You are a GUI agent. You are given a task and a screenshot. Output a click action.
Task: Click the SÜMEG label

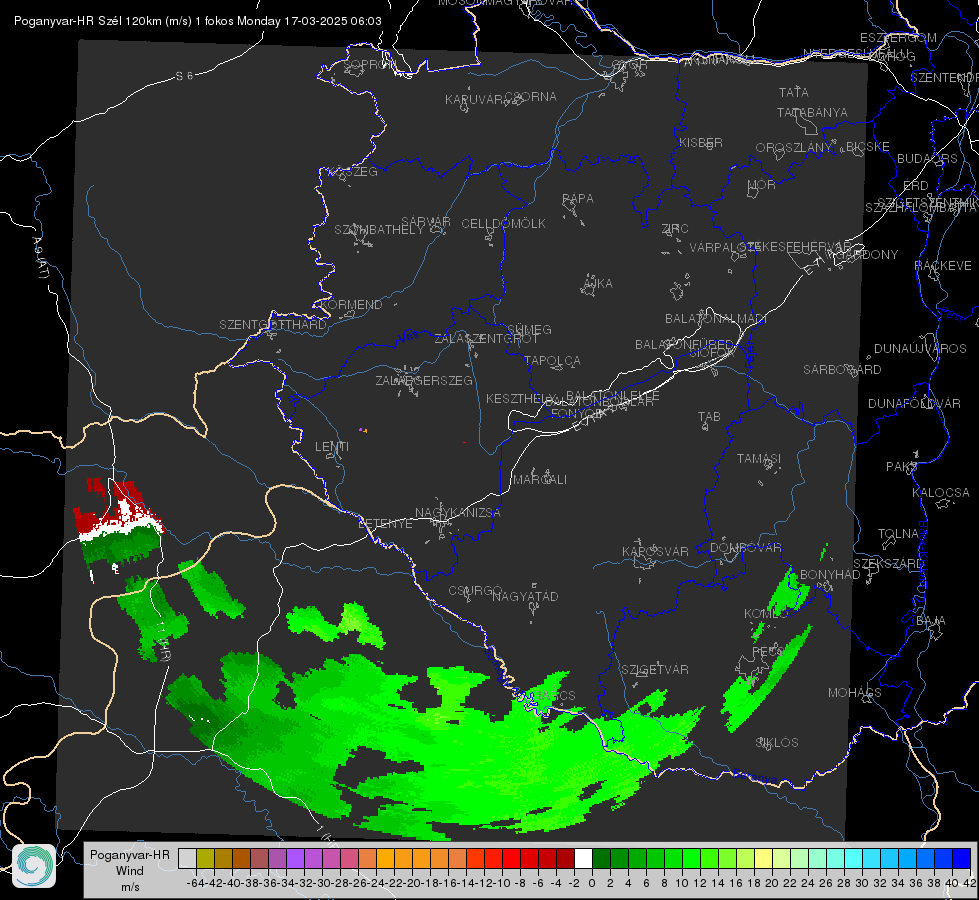(529, 330)
